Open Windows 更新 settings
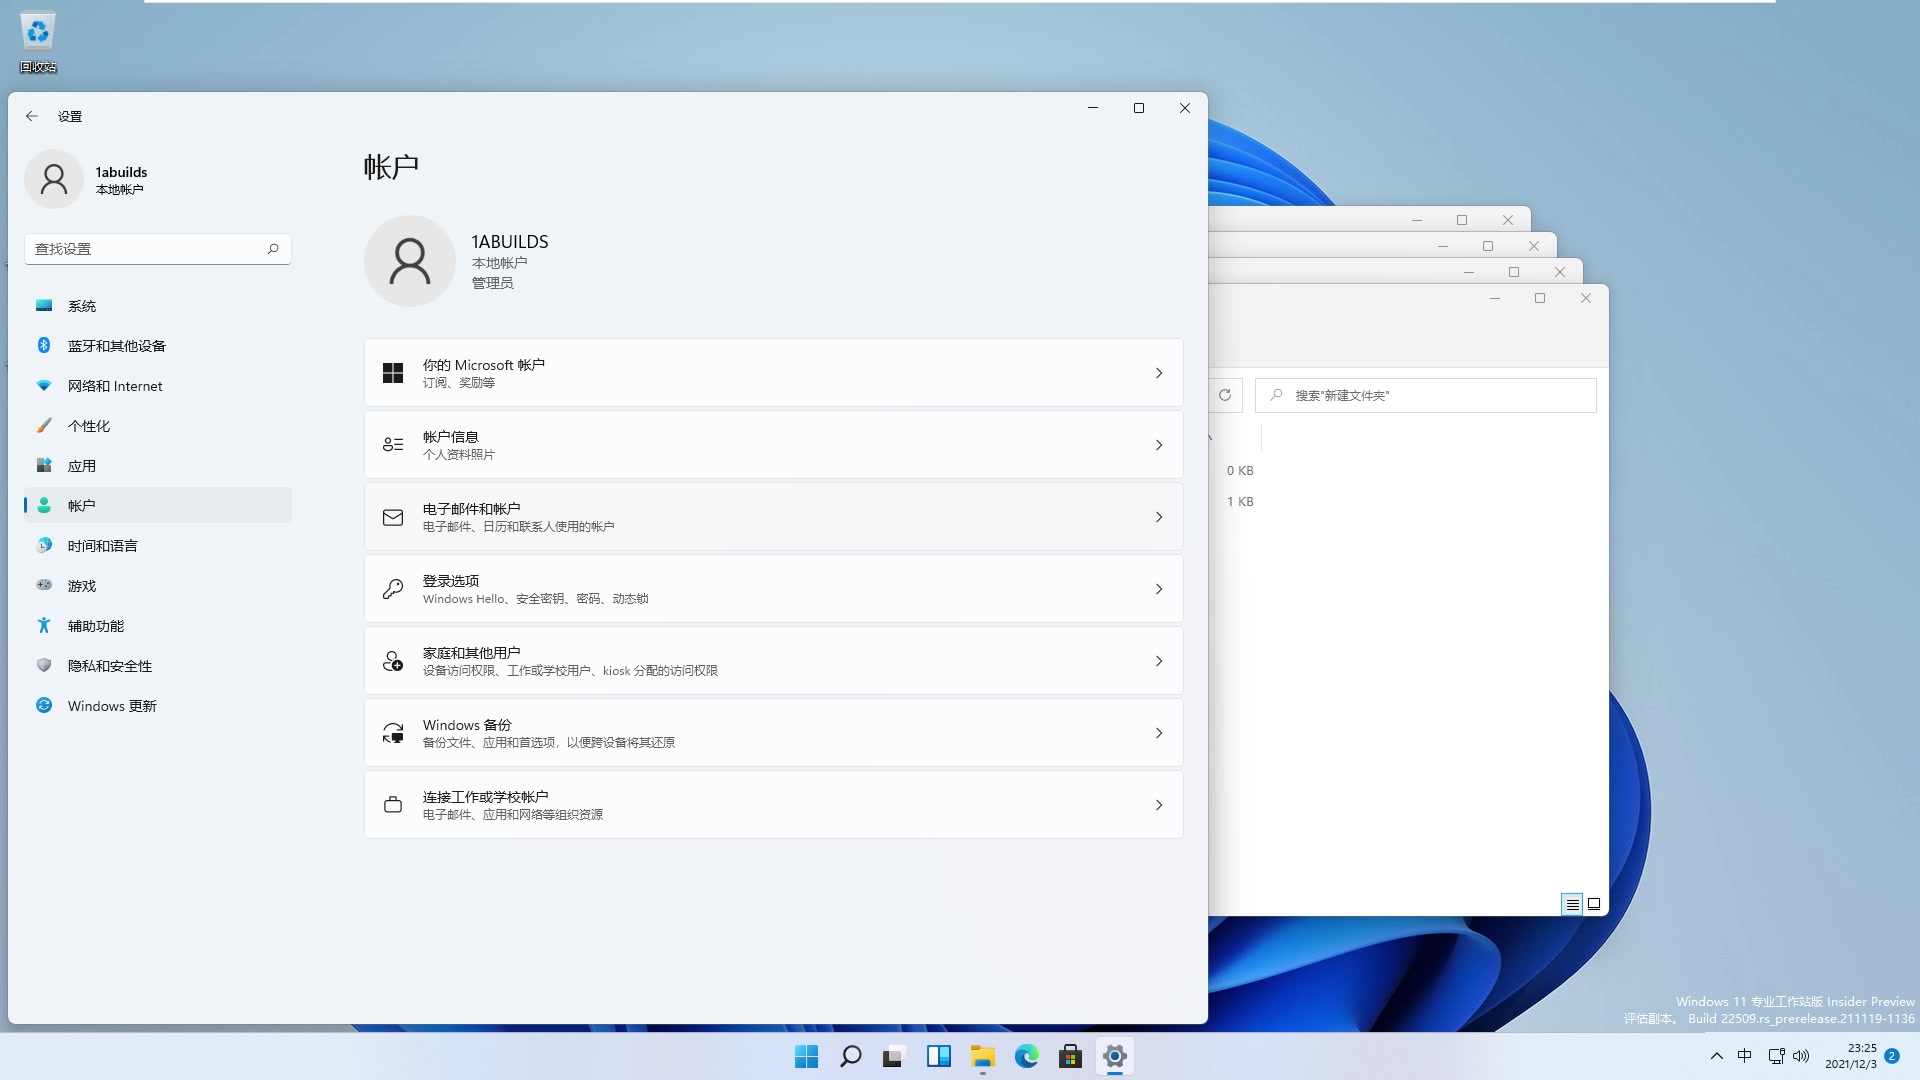This screenshot has height=1080, width=1920. click(x=158, y=706)
